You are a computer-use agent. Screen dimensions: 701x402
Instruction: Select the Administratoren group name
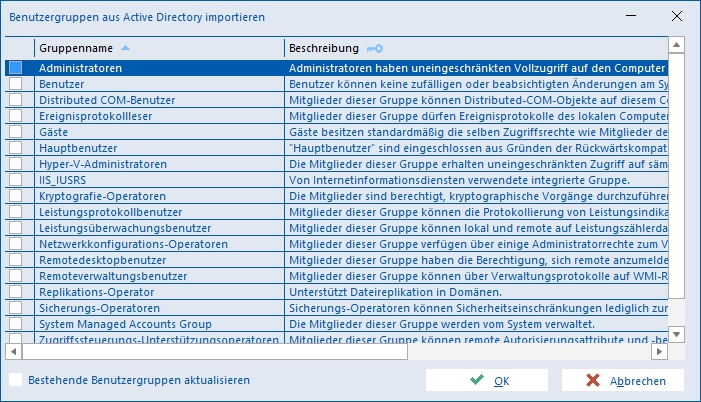coord(80,68)
